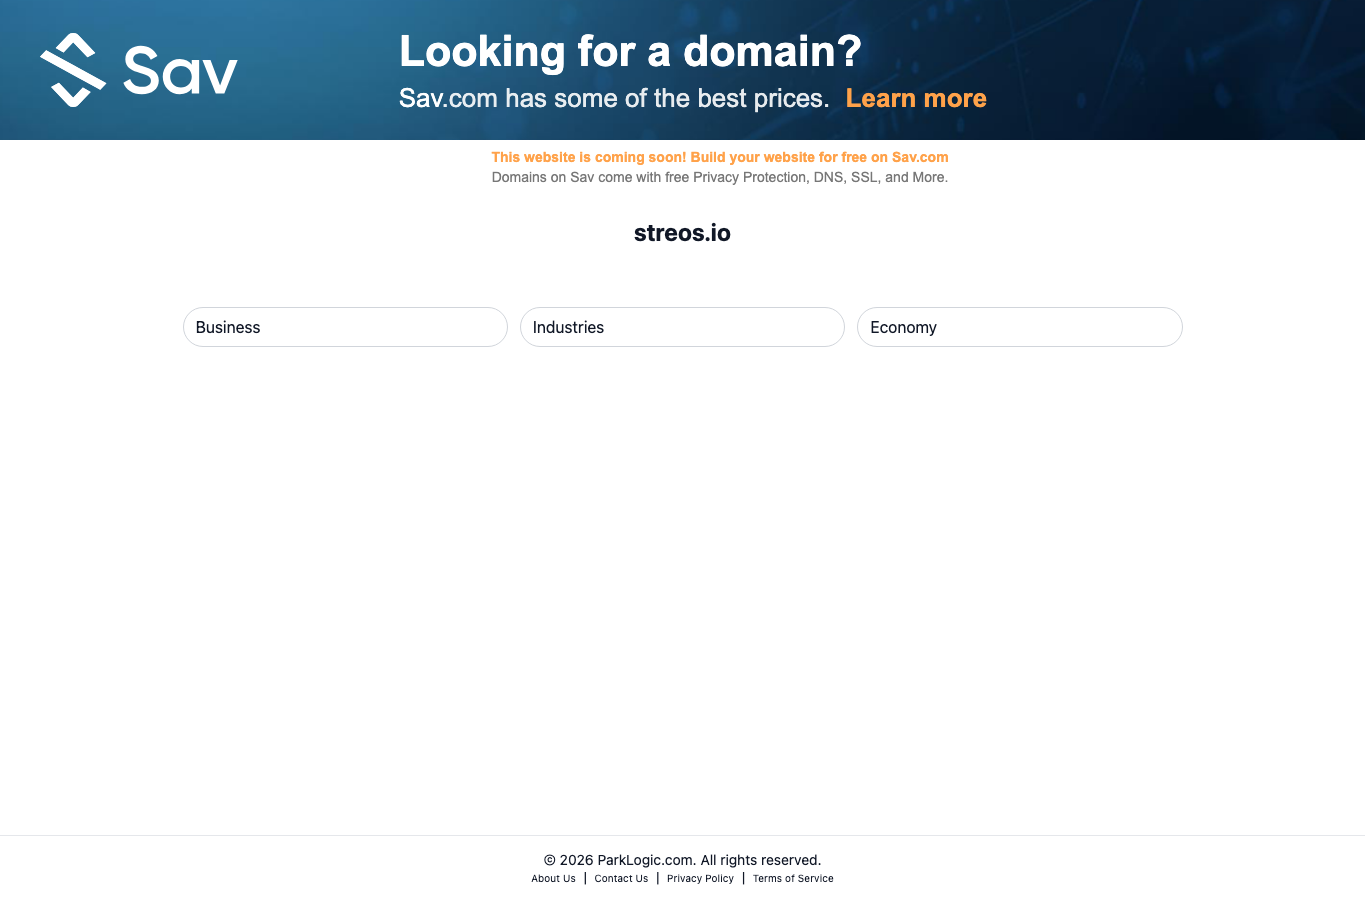
Task: Click the white Sav wordmark text
Action: 180,70
